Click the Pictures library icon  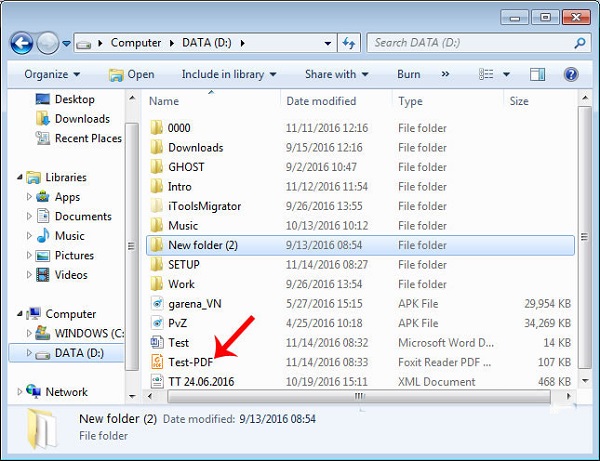coord(42,256)
